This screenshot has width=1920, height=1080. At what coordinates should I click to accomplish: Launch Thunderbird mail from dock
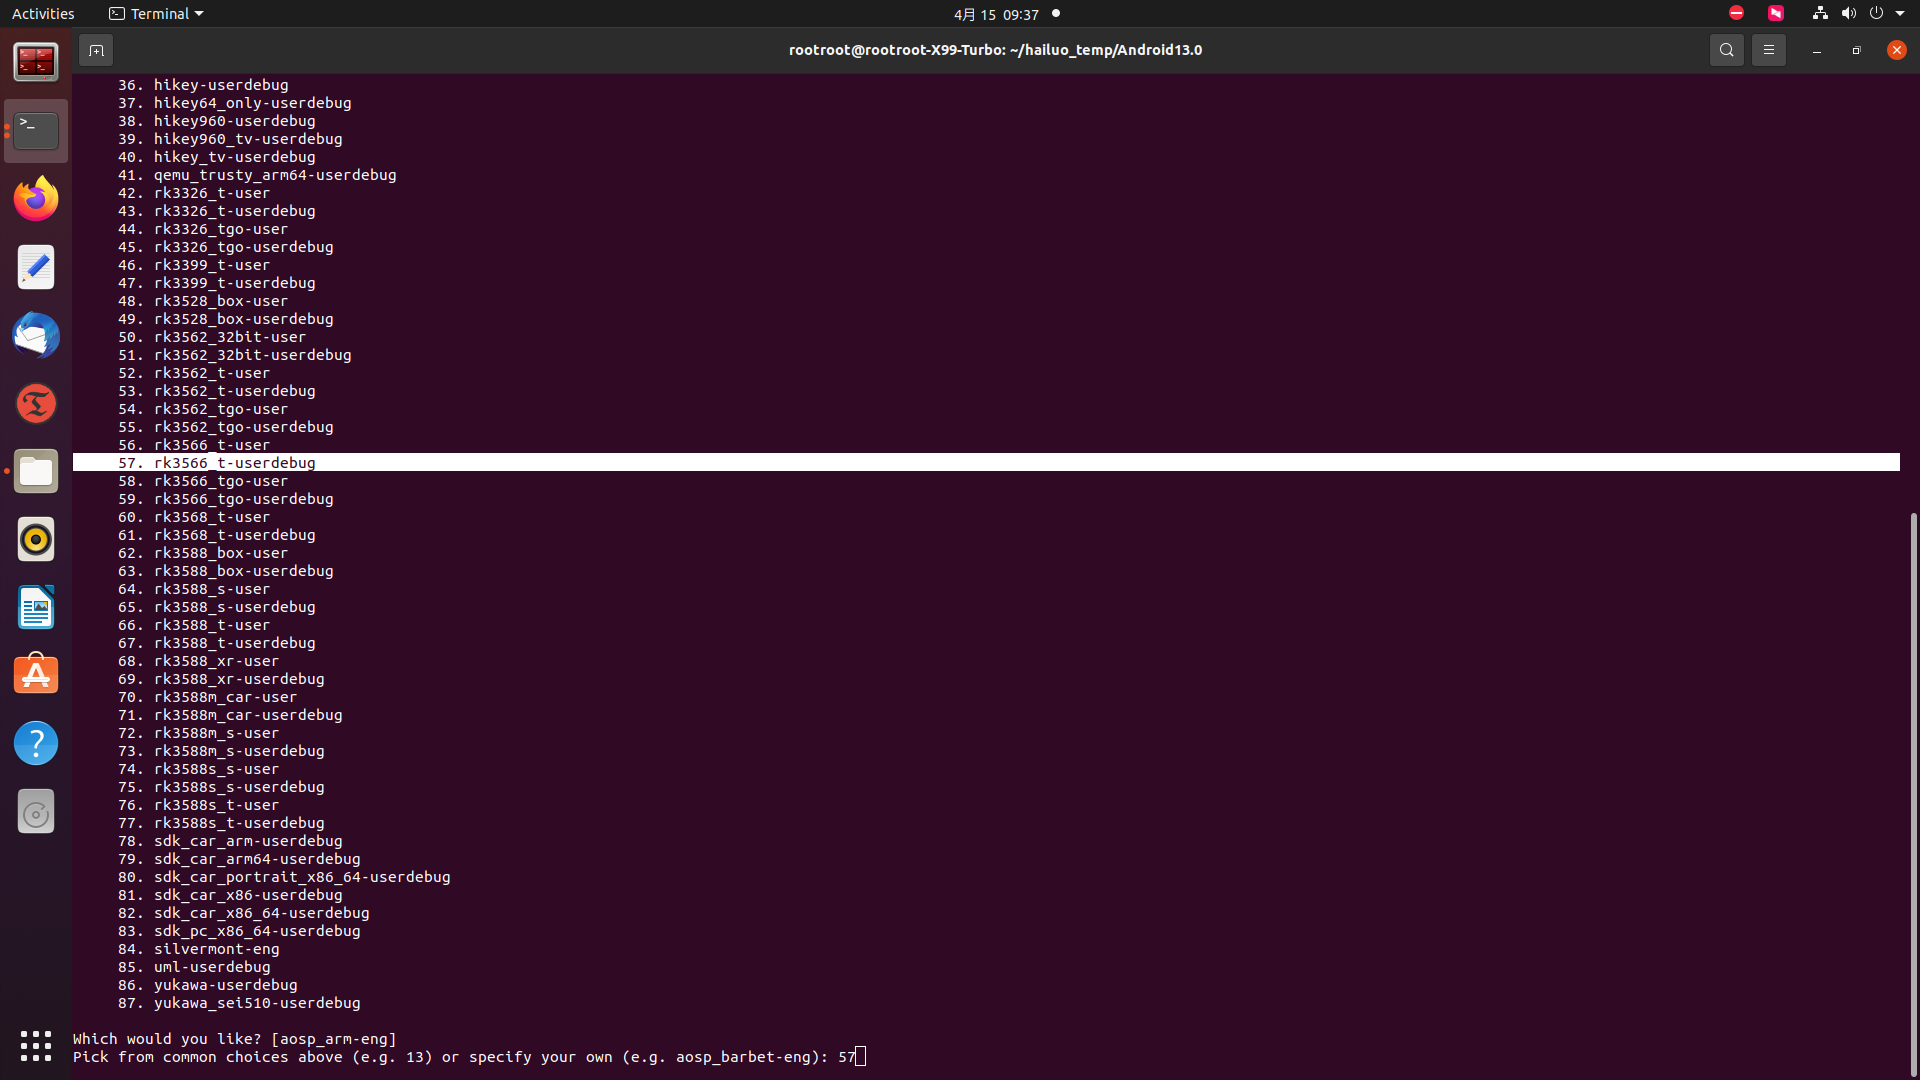click(36, 335)
